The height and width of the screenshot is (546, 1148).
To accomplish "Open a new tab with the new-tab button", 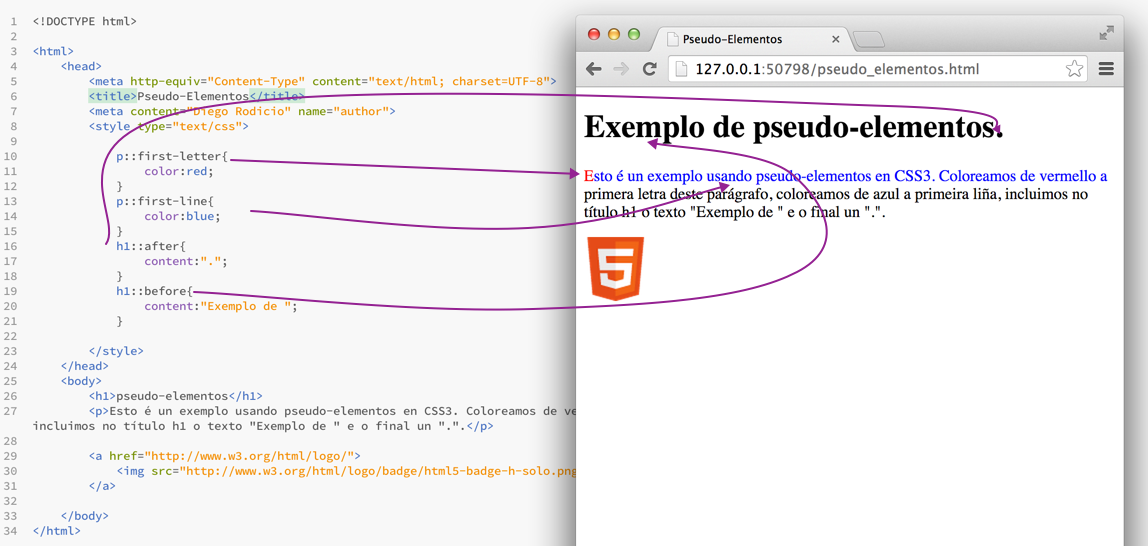I will tap(869, 39).
